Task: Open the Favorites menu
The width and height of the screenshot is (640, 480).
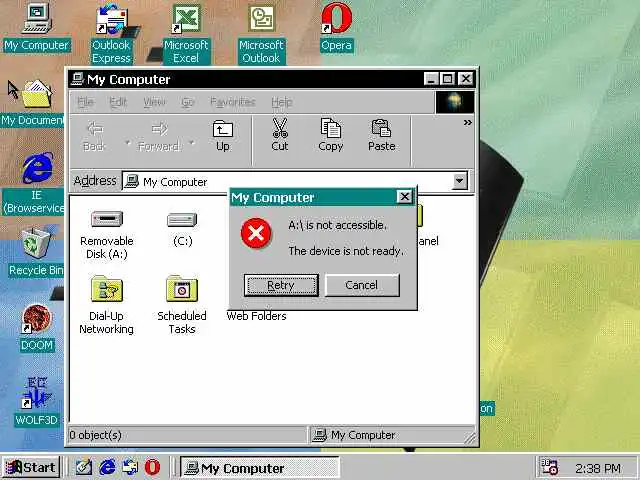Action: [x=233, y=102]
